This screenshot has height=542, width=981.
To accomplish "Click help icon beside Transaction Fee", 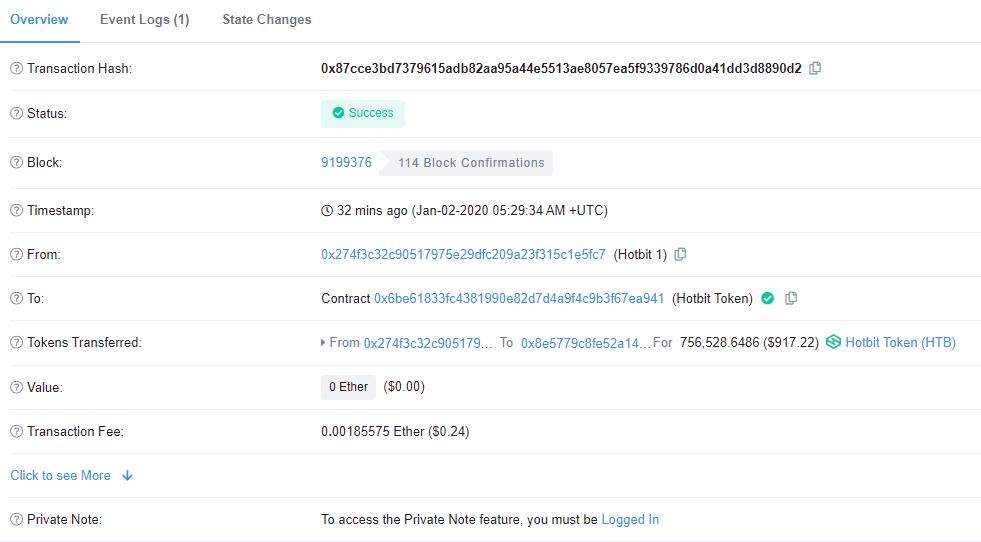I will pyautogui.click(x=16, y=431).
